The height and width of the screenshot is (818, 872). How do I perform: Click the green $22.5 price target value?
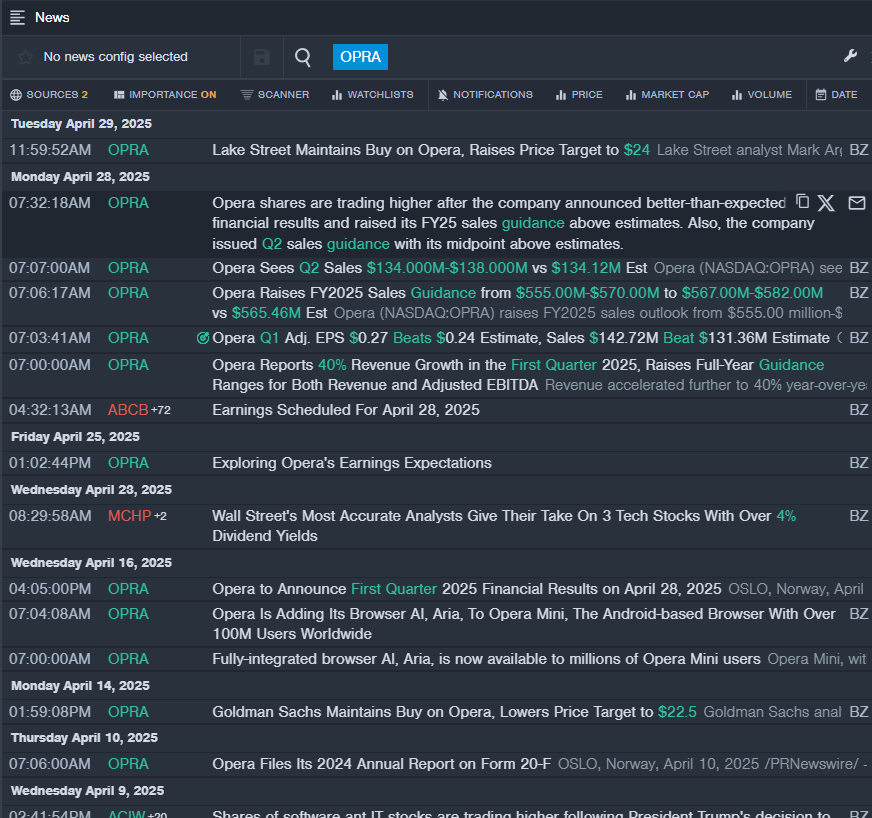click(x=677, y=712)
